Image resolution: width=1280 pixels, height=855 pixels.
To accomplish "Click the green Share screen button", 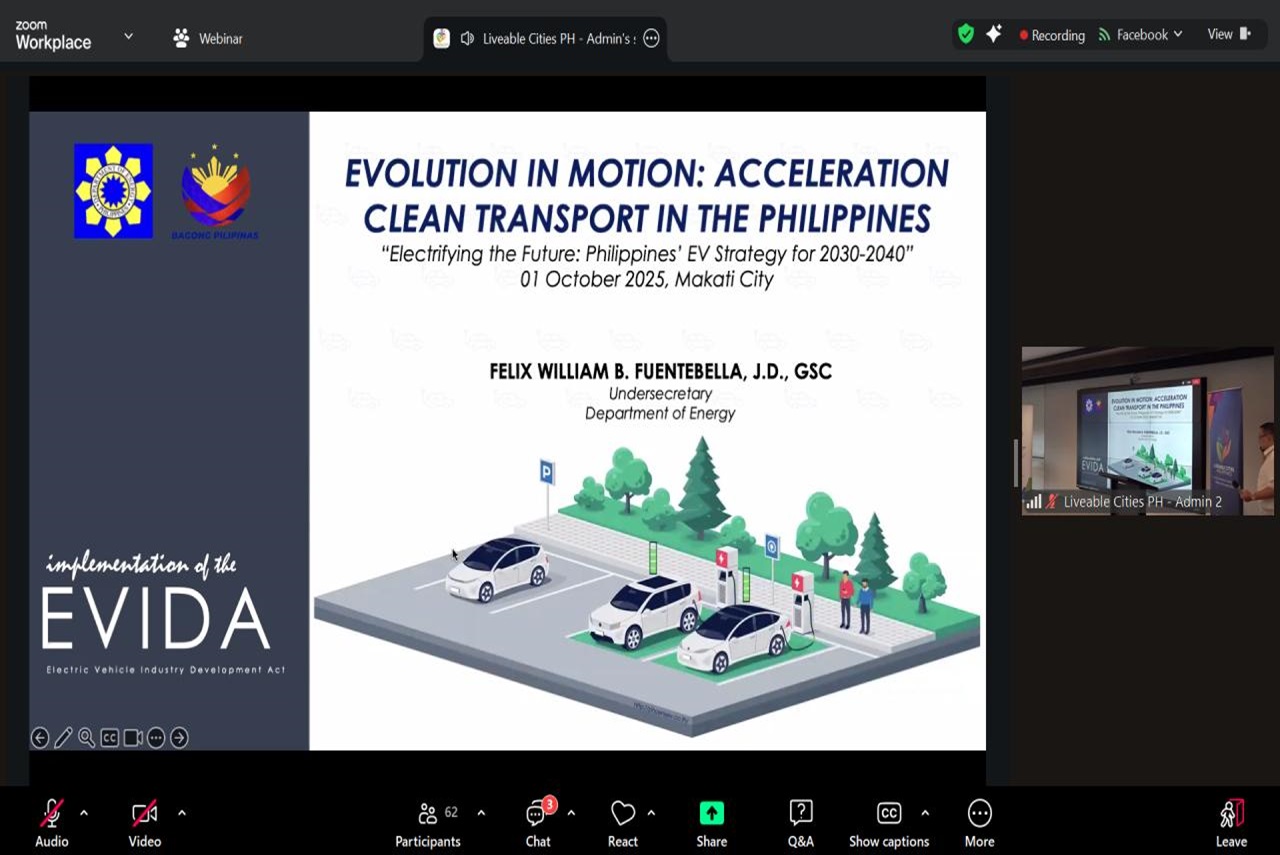I will click(x=711, y=824).
